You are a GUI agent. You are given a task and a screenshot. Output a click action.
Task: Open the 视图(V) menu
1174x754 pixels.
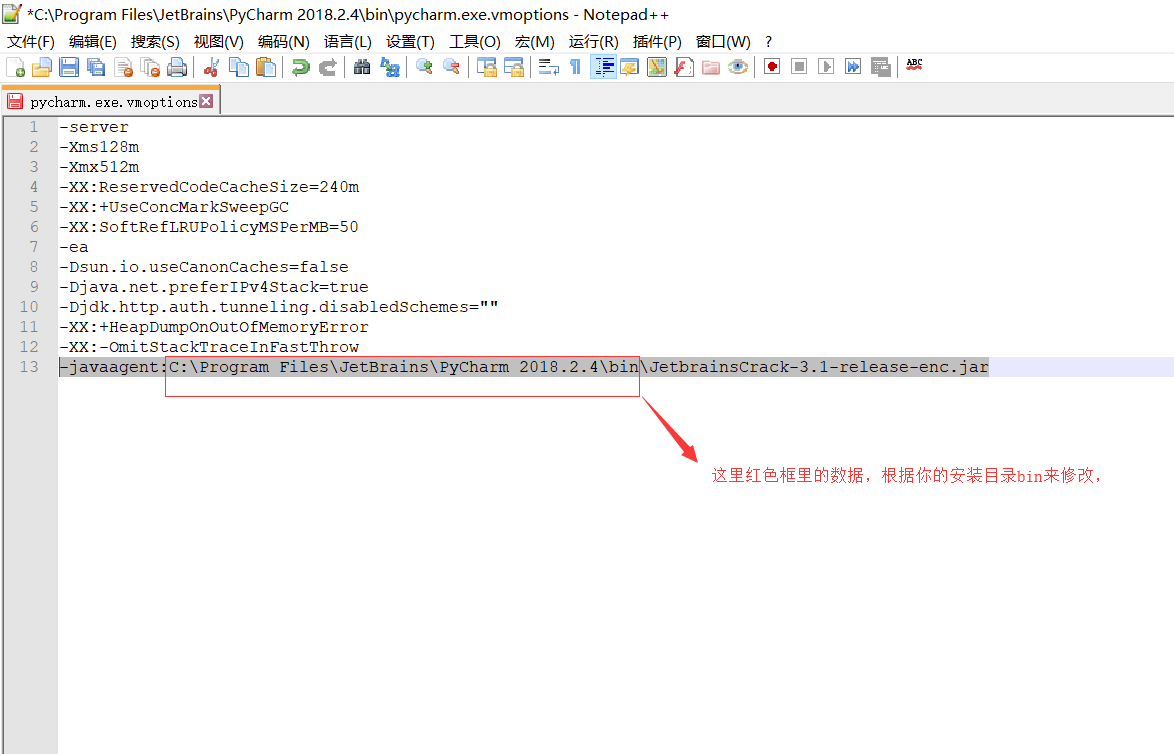pyautogui.click(x=219, y=42)
